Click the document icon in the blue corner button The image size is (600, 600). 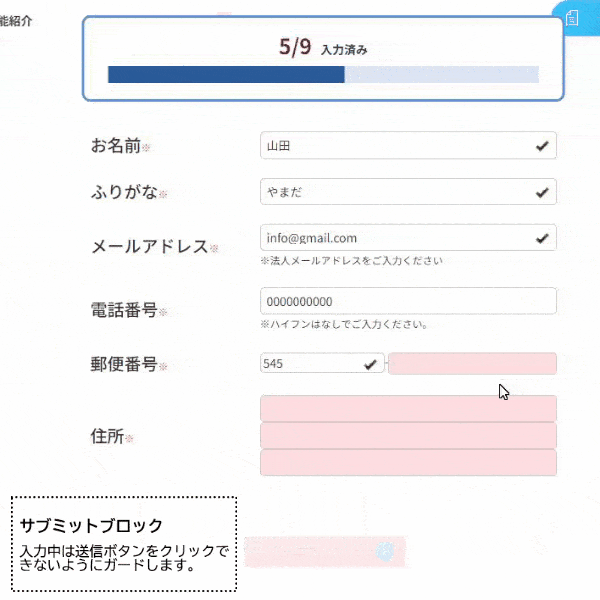573,17
